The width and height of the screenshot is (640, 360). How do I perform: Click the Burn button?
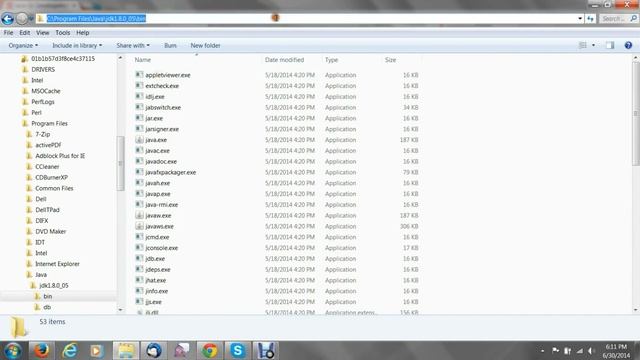[170, 45]
